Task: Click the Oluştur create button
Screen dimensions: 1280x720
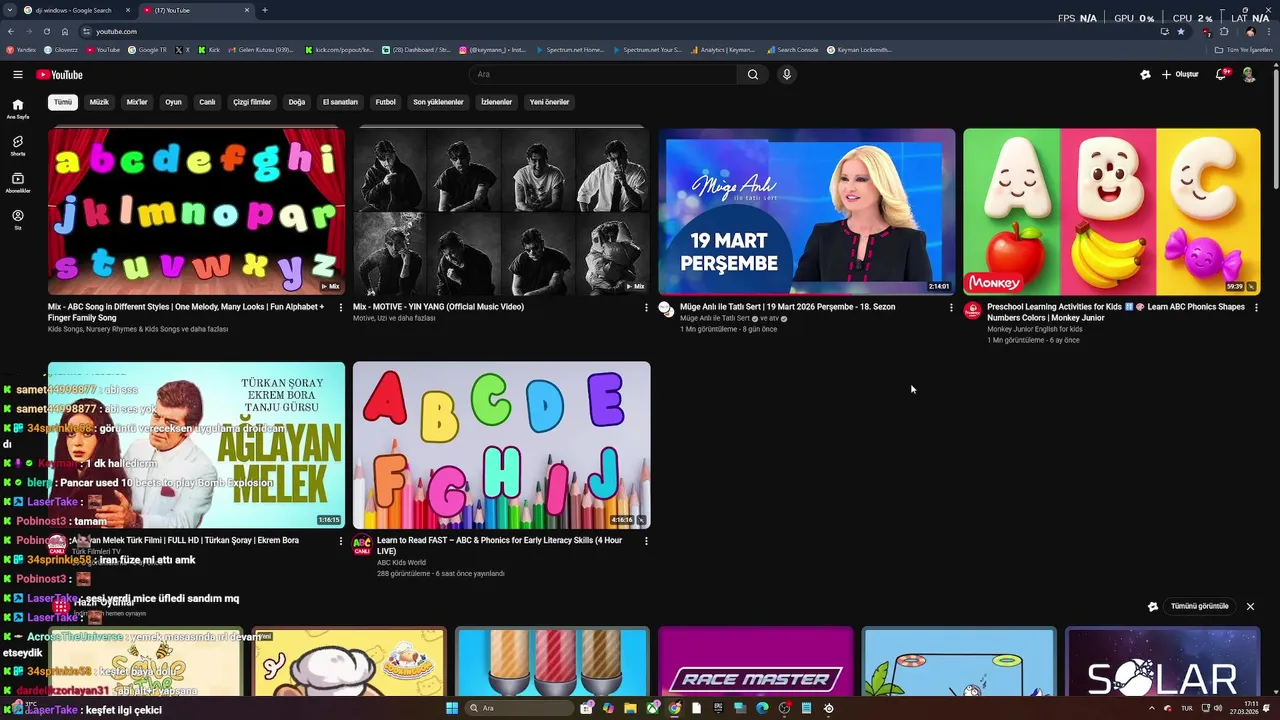Action: (x=1180, y=74)
